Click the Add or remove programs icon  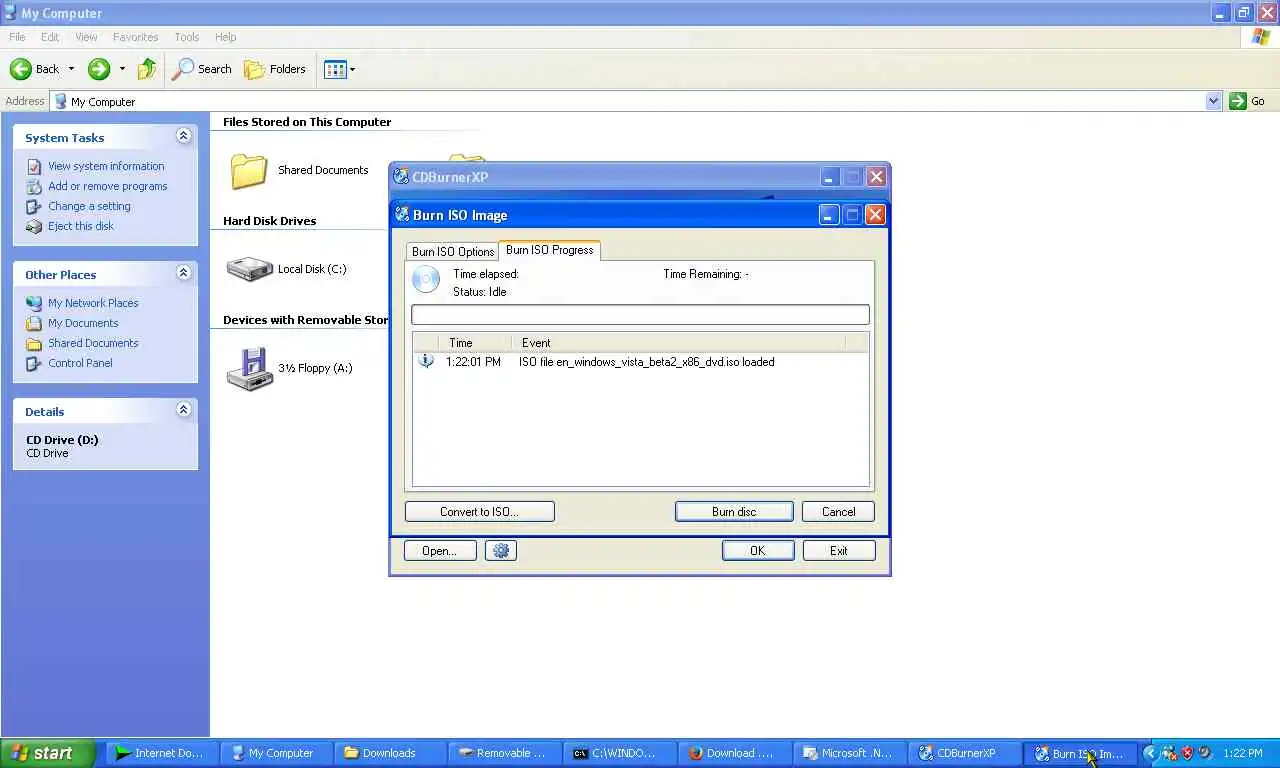pyautogui.click(x=34, y=186)
